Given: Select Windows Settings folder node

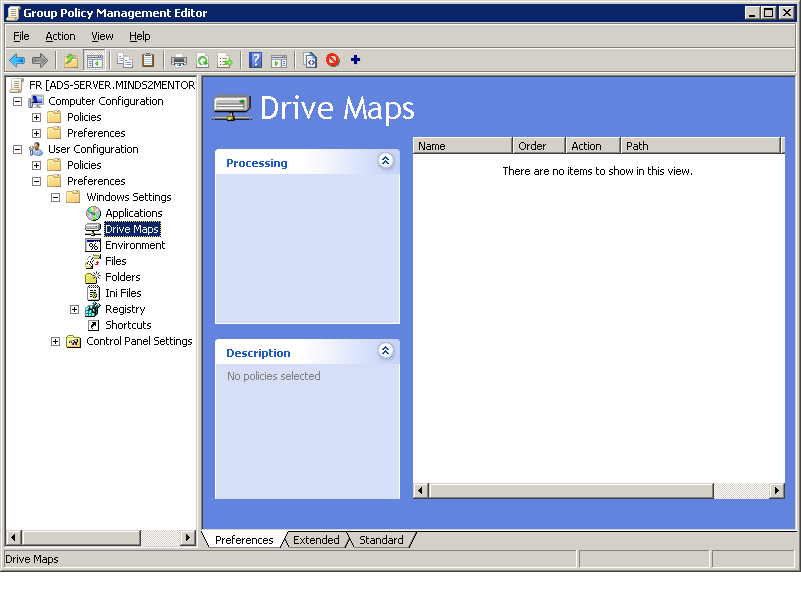Looking at the screenshot, I should point(129,197).
